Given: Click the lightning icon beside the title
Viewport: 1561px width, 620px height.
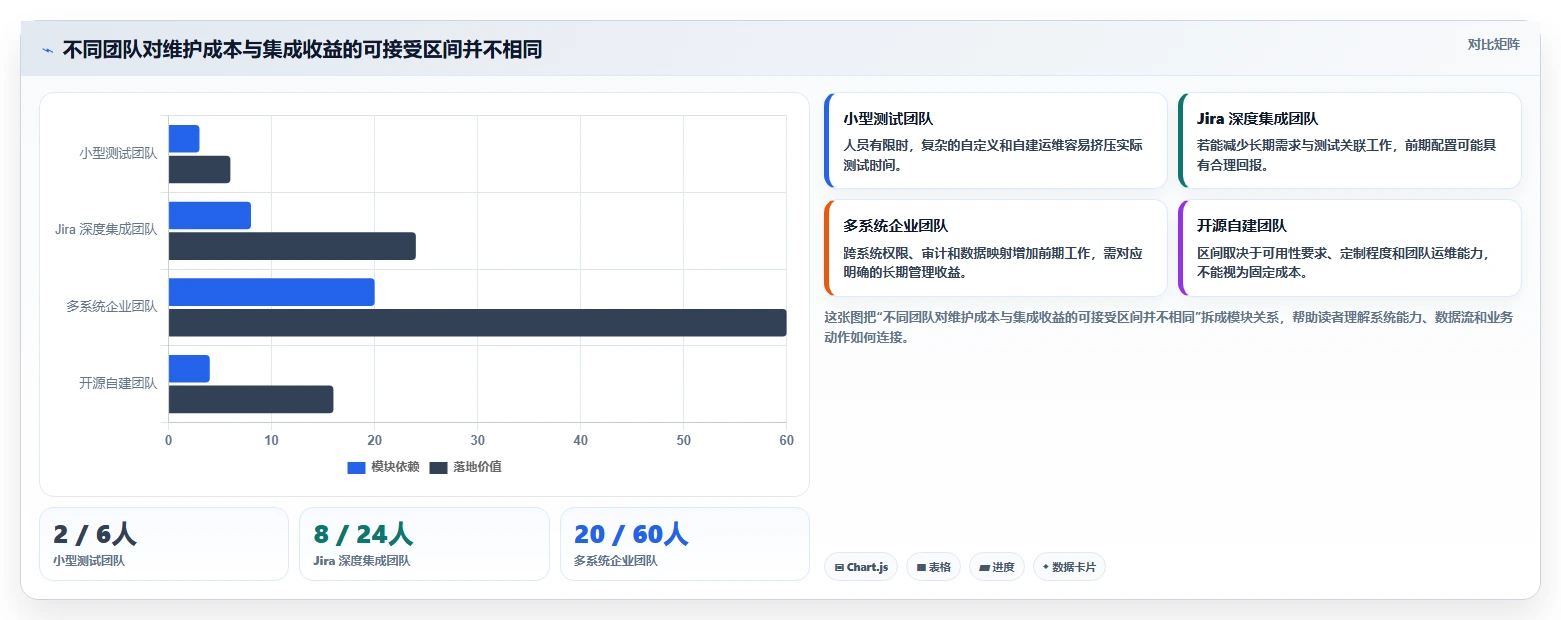Looking at the screenshot, I should (x=47, y=50).
